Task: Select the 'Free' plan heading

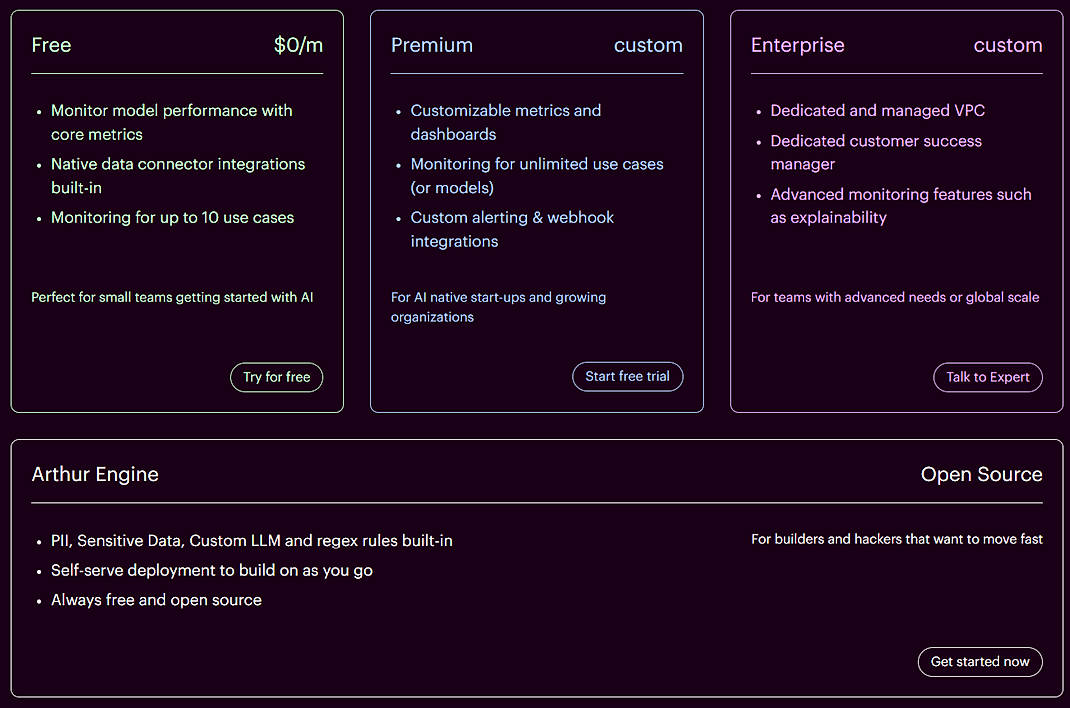Action: (51, 45)
